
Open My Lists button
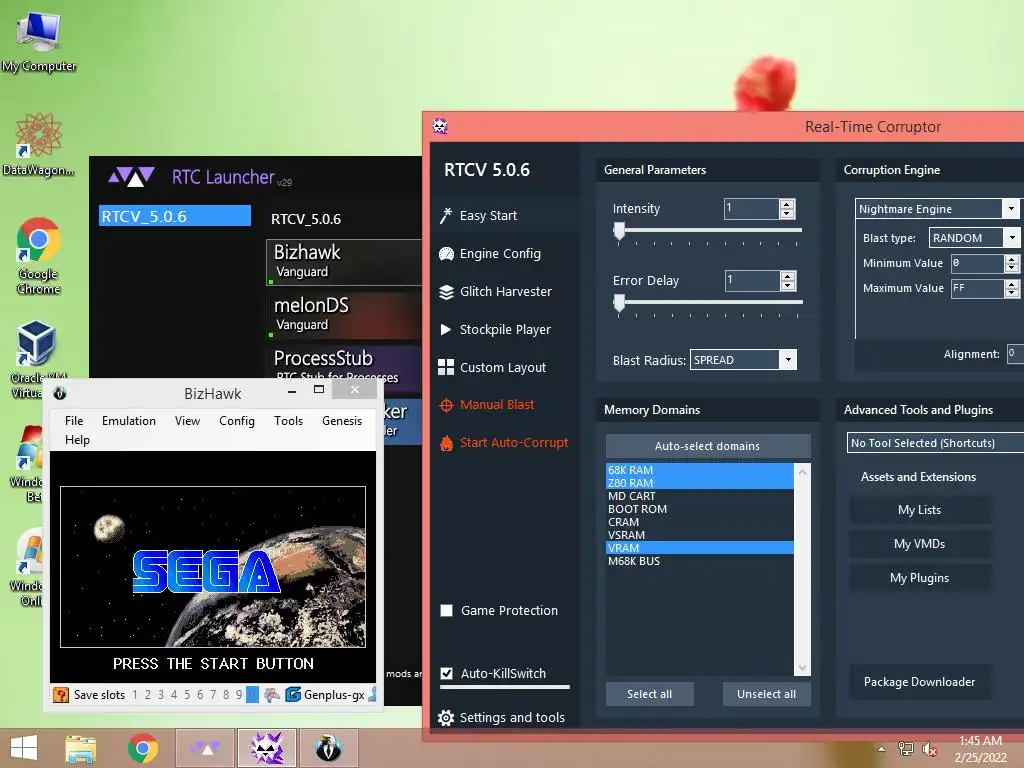(920, 510)
